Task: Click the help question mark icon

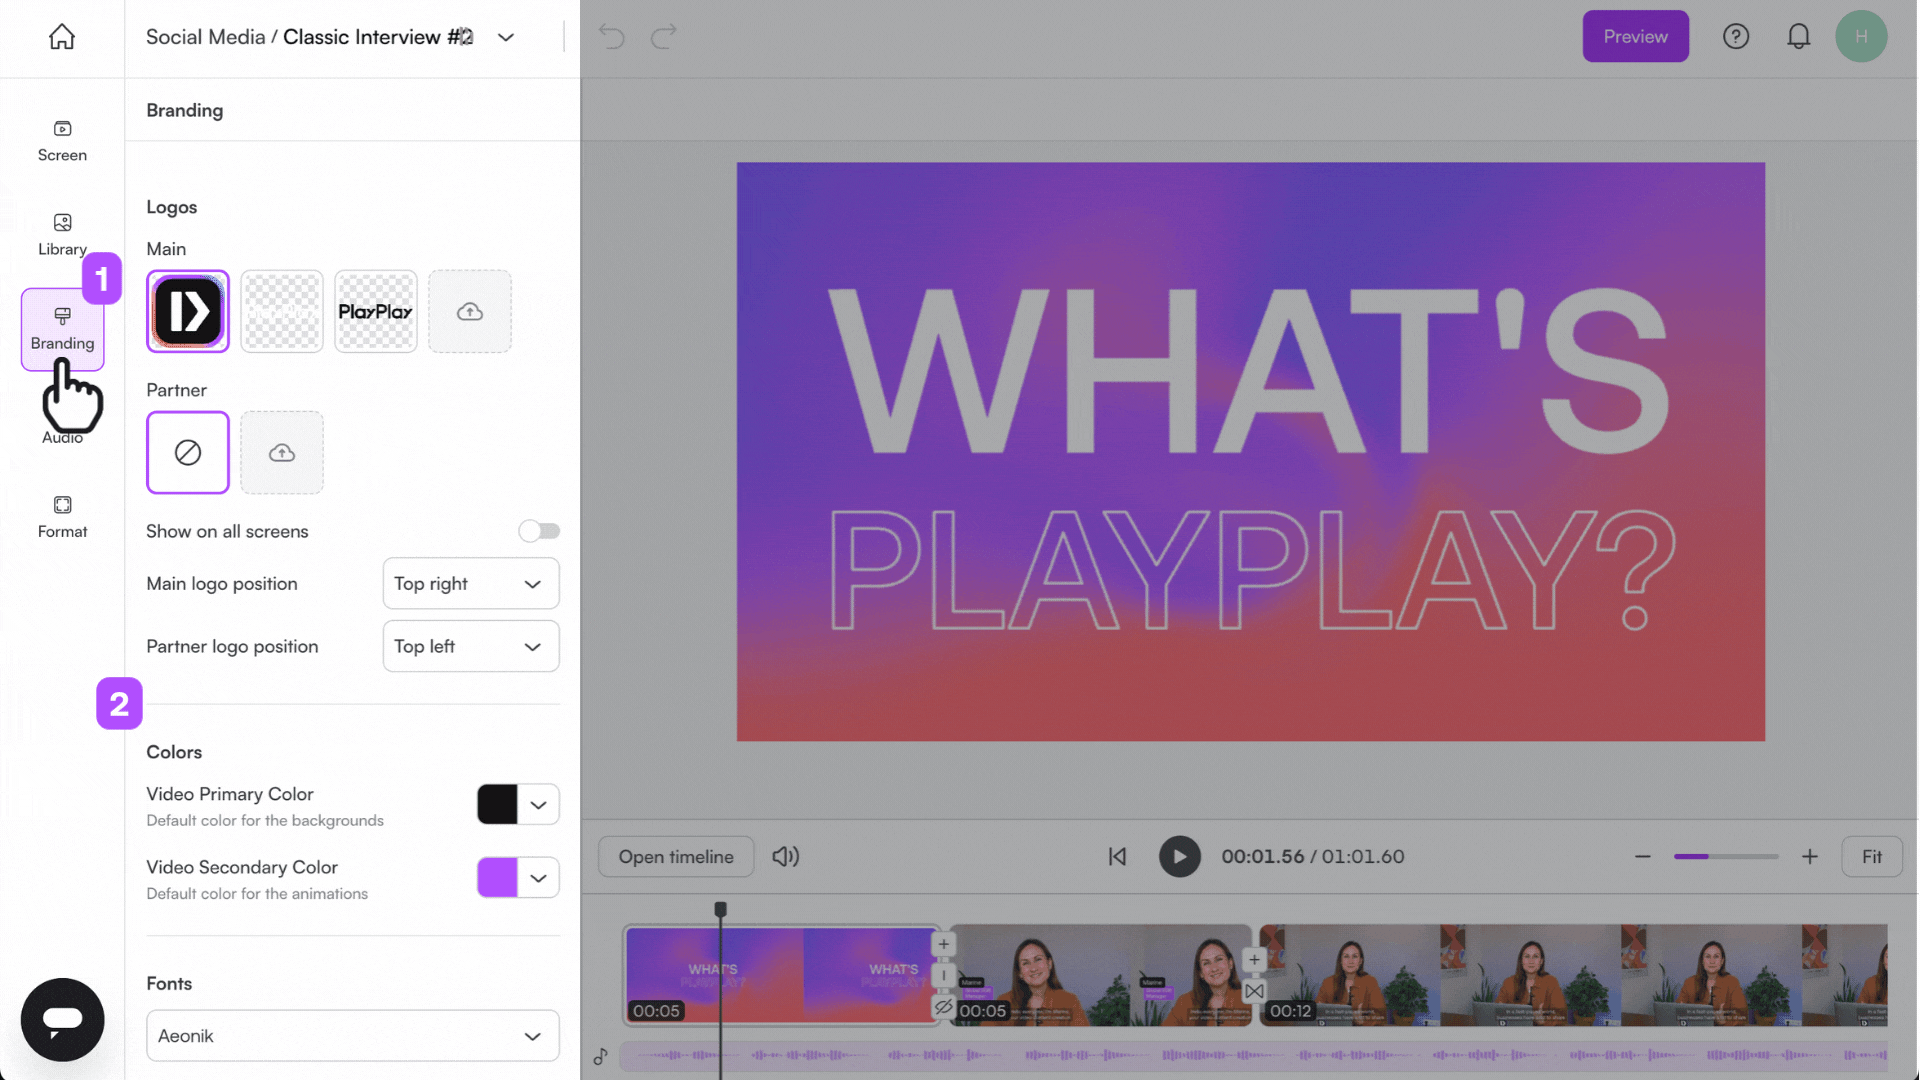Action: pos(1736,36)
